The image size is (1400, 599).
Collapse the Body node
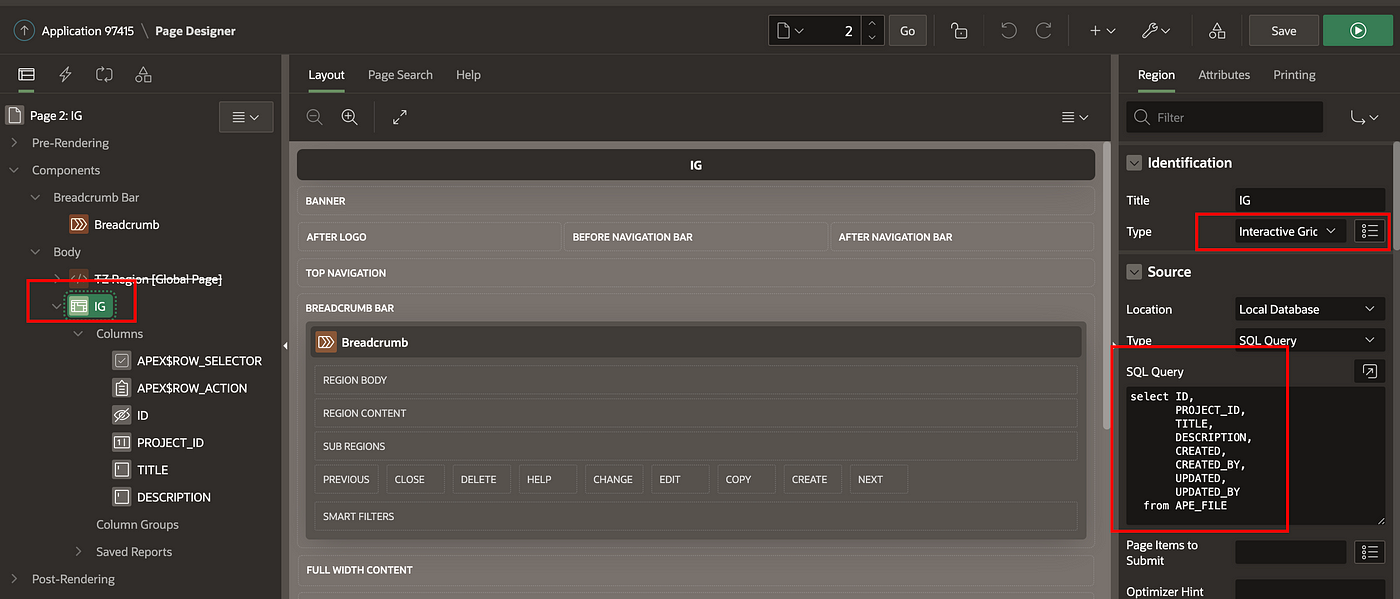point(36,252)
